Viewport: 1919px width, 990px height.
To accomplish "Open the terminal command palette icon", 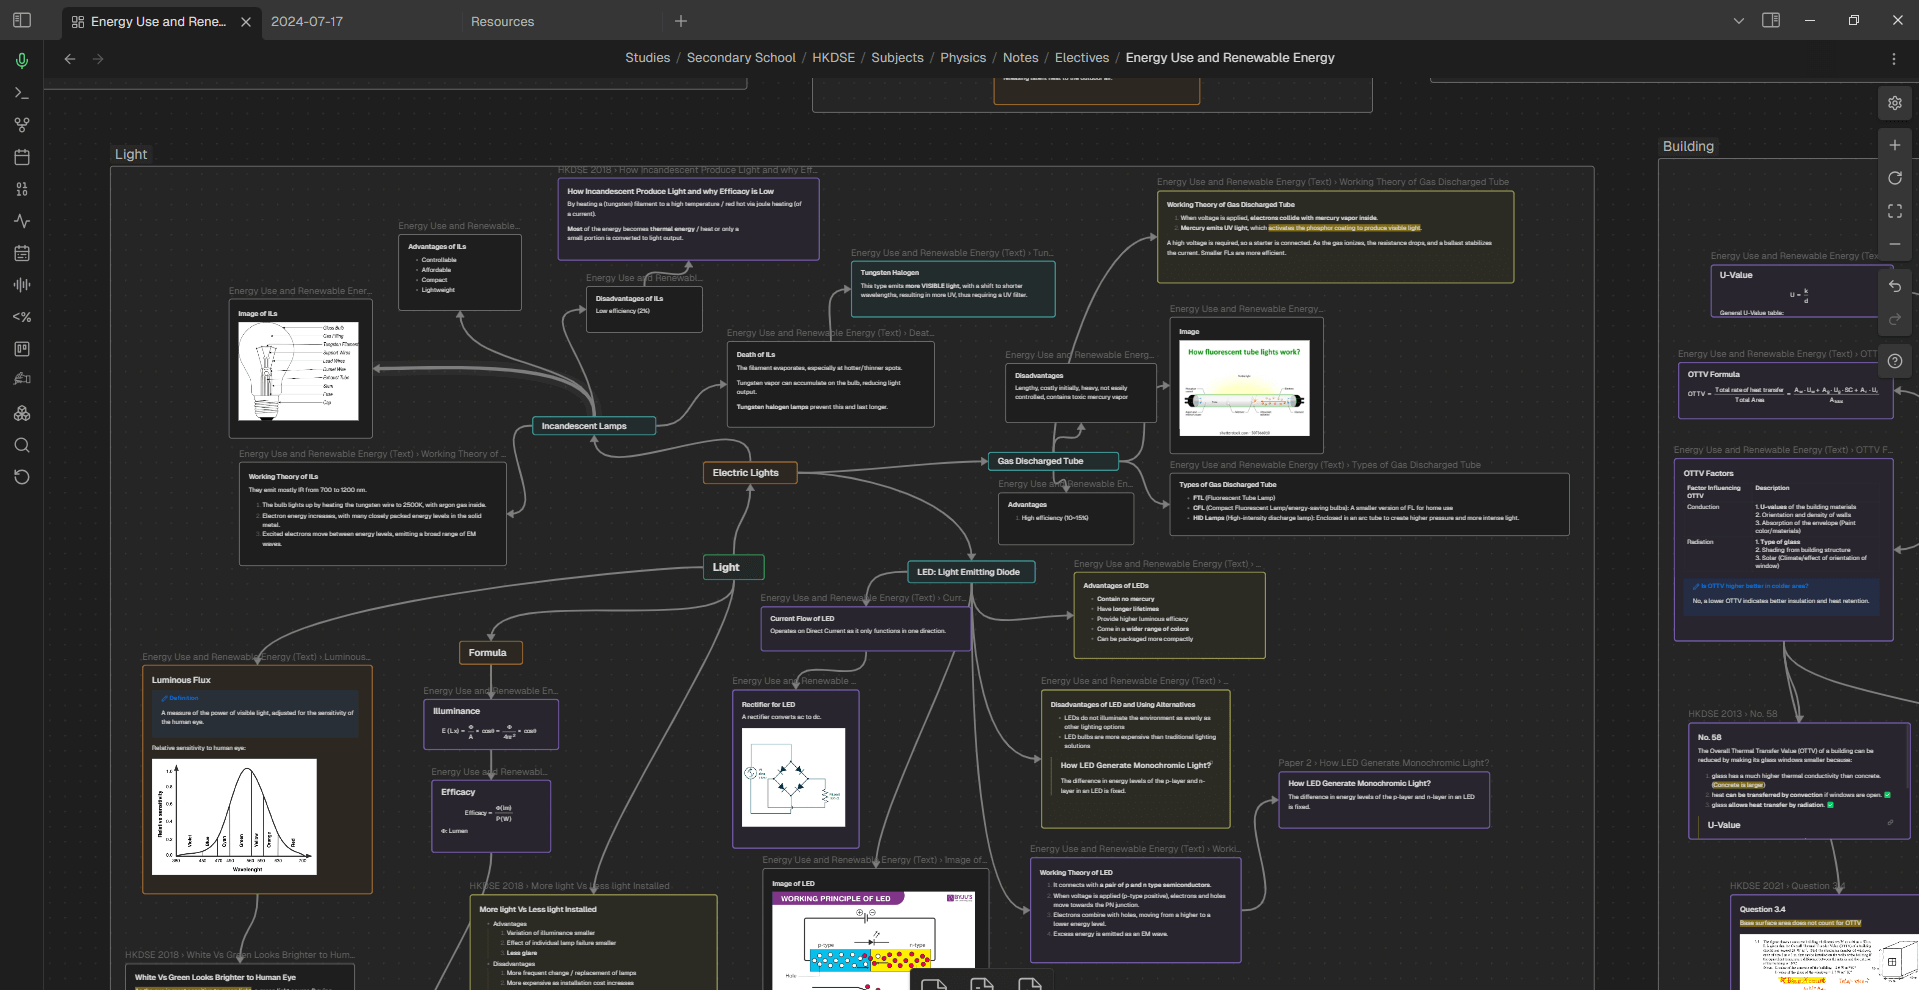I will pyautogui.click(x=22, y=93).
